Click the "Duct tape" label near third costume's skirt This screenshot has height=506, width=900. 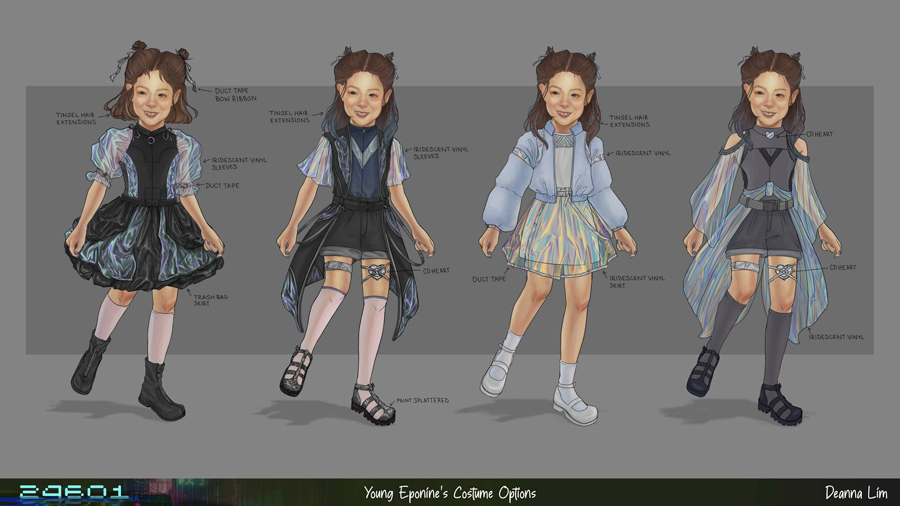(x=486, y=279)
